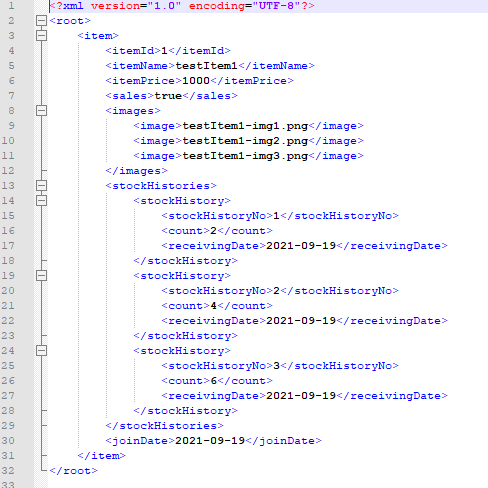Click the stockHistoryNo value 3
Screen dimensions: 488x488
pos(276,366)
